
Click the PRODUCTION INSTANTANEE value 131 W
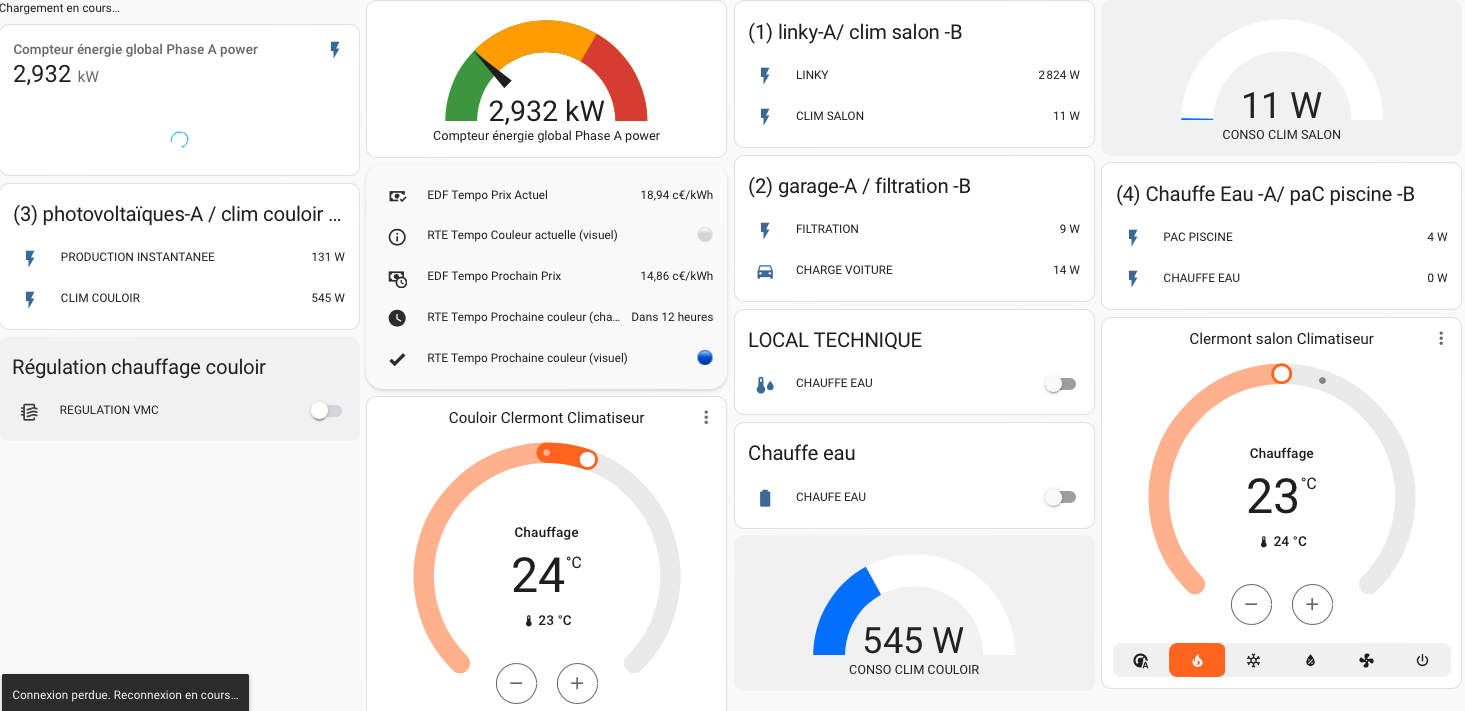(328, 257)
